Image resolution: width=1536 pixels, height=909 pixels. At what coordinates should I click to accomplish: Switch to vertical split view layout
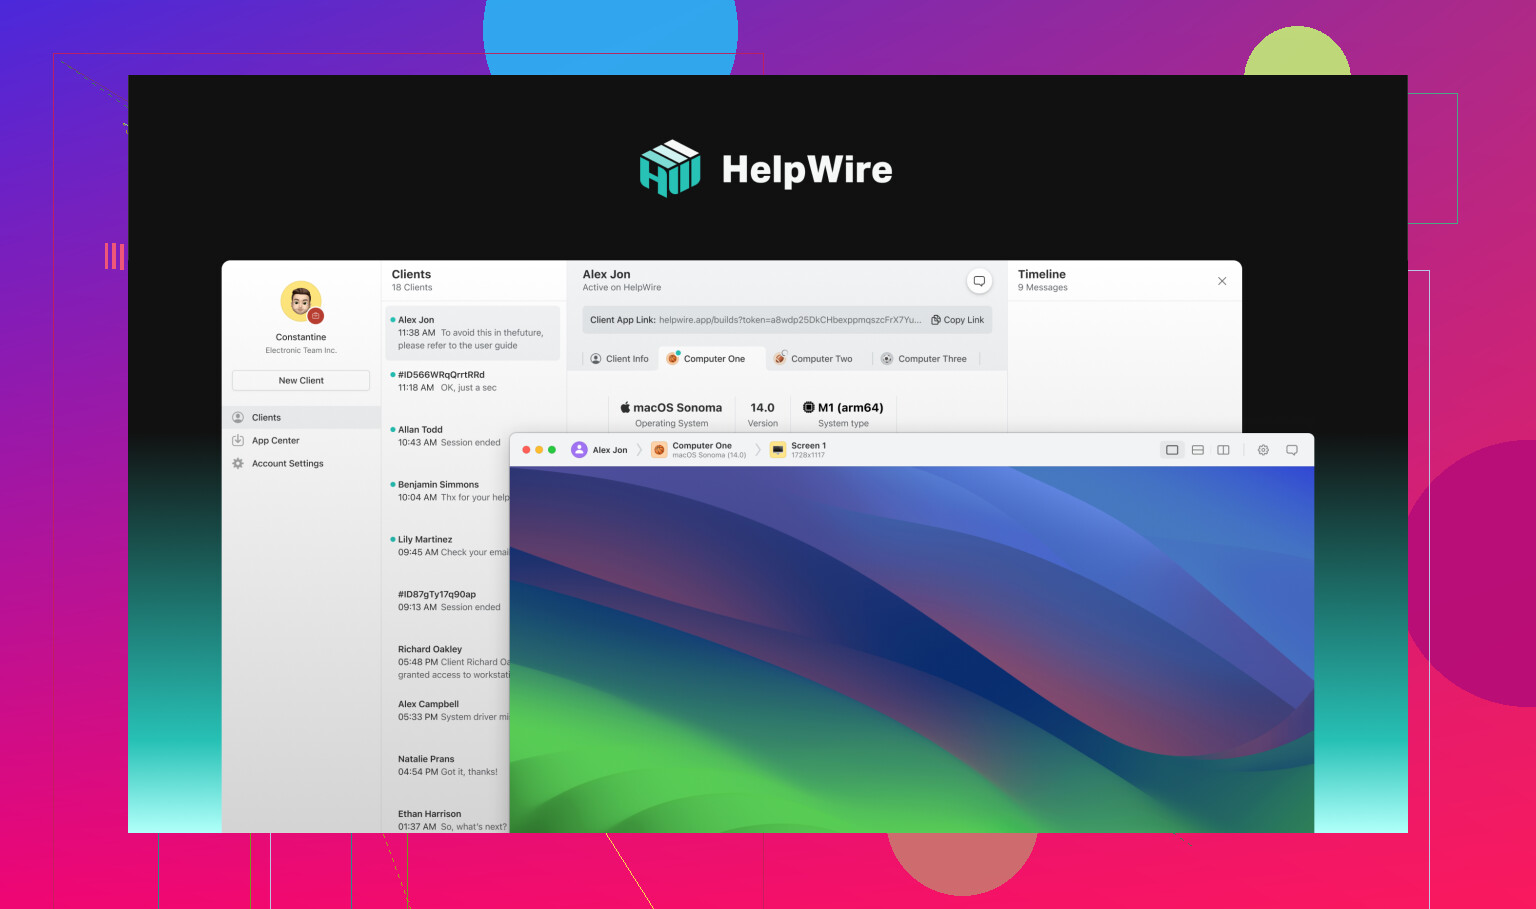point(1223,450)
